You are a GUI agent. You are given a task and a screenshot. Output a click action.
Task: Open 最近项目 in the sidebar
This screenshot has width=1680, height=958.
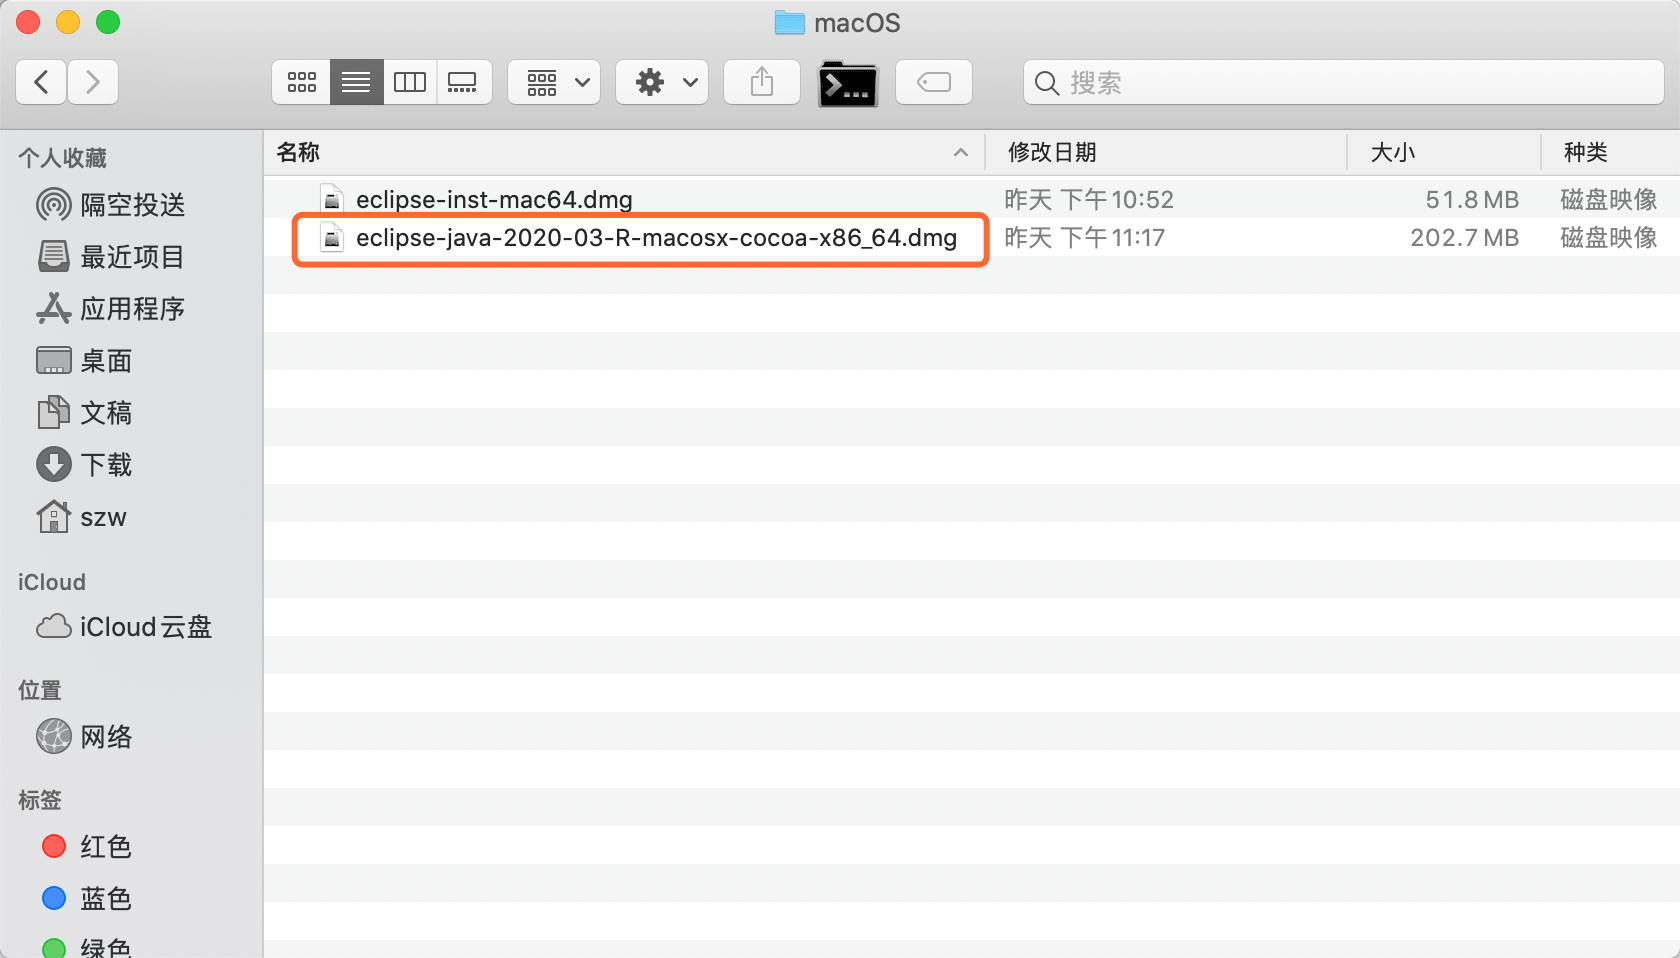[132, 257]
